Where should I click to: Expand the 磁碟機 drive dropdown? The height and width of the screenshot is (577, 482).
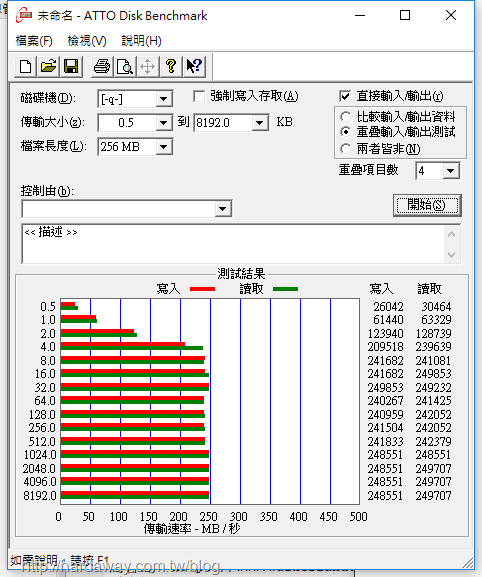click(163, 99)
